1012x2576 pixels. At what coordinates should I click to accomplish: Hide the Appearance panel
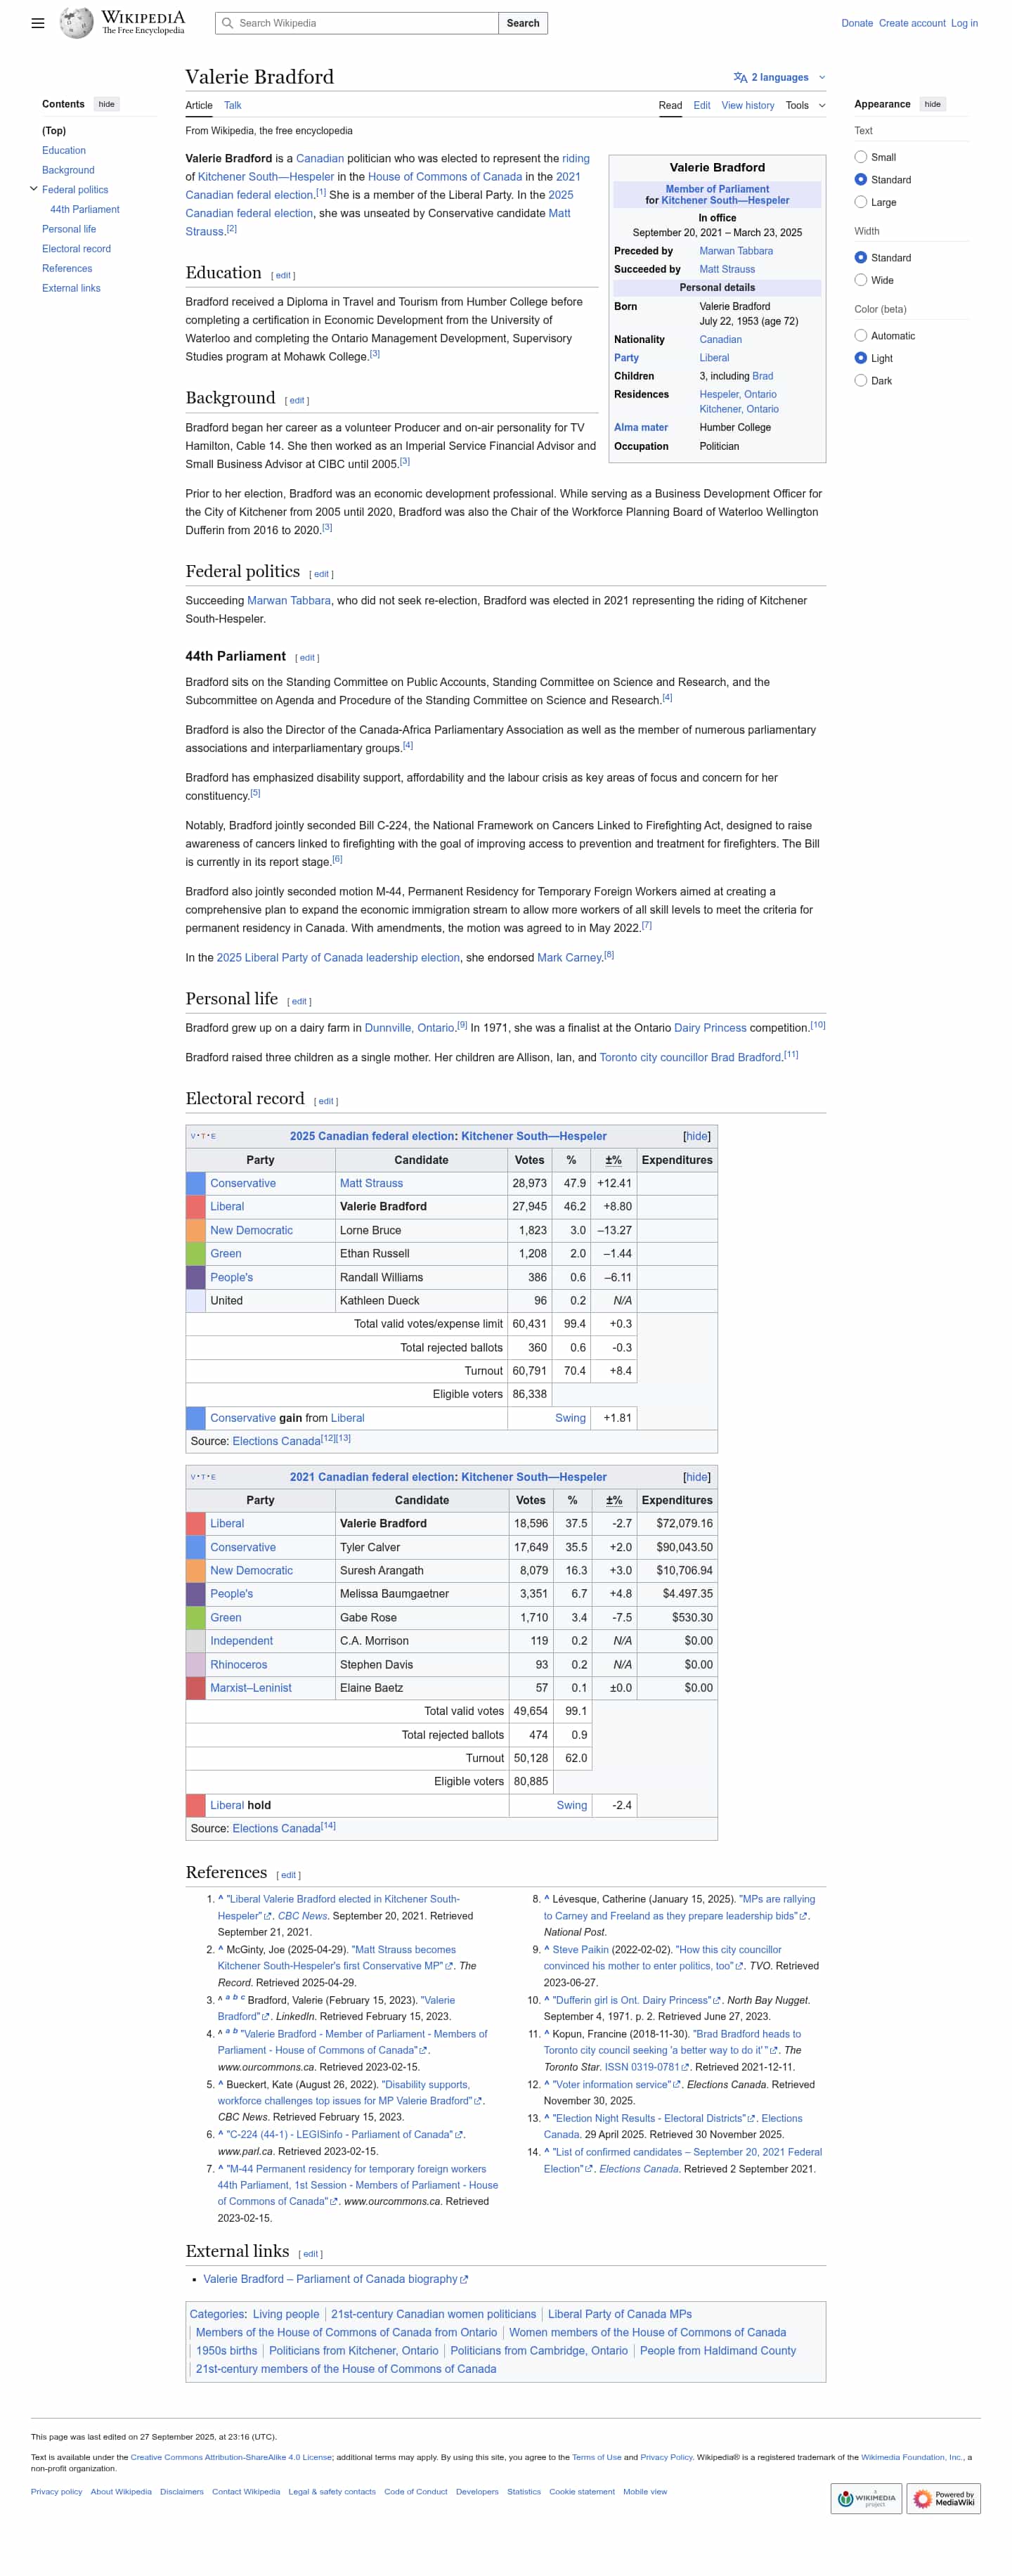click(x=932, y=104)
